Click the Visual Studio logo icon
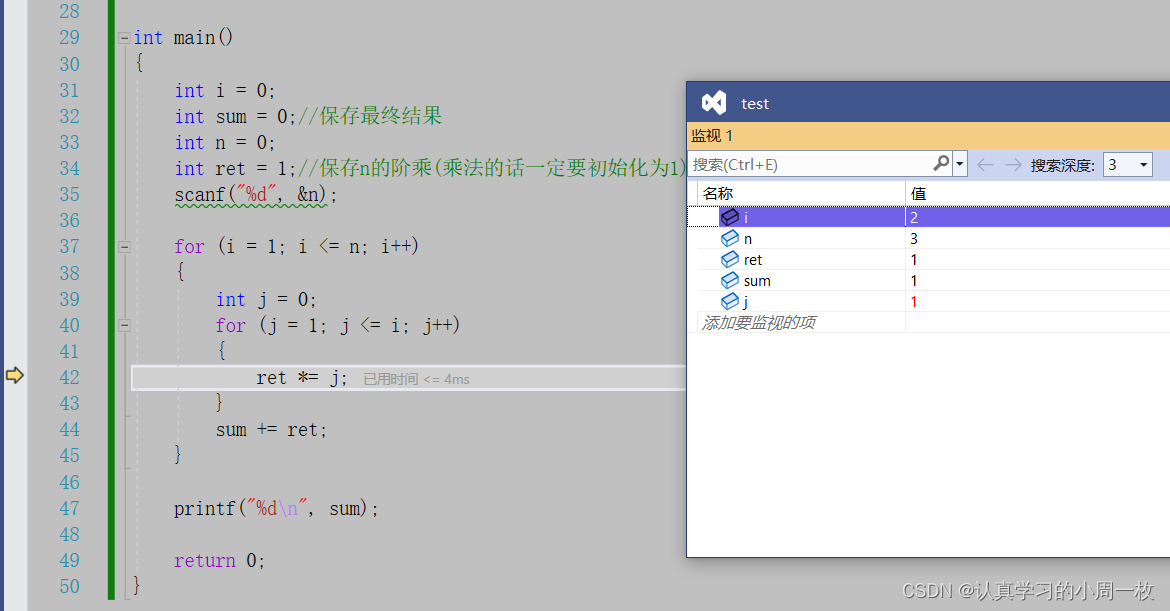Viewport: 1170px width, 611px height. coord(713,103)
